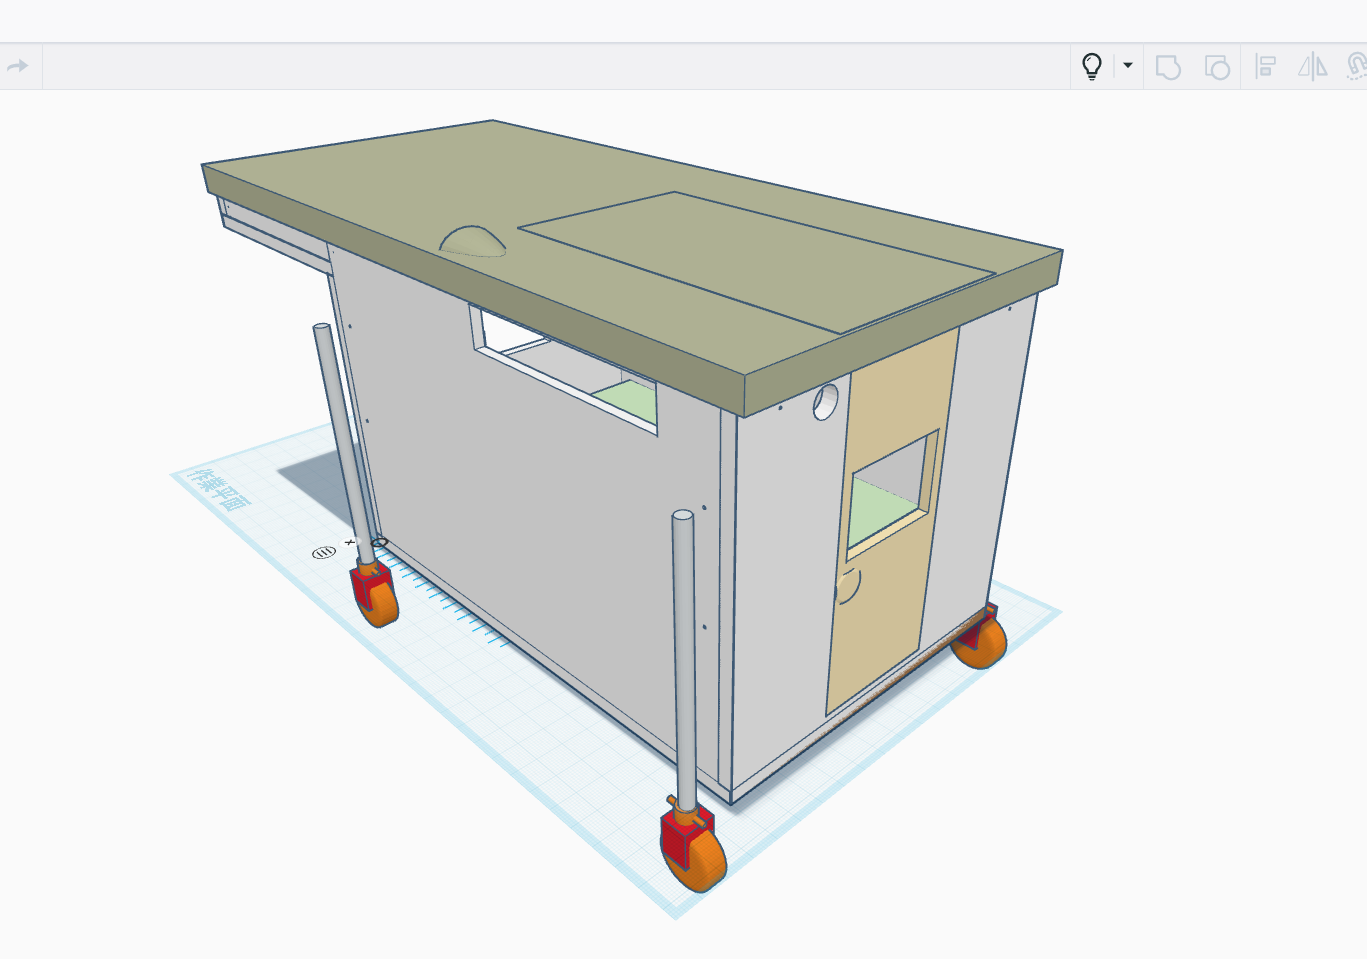Click the Group shapes icon
This screenshot has width=1367, height=959.
[x=1168, y=67]
